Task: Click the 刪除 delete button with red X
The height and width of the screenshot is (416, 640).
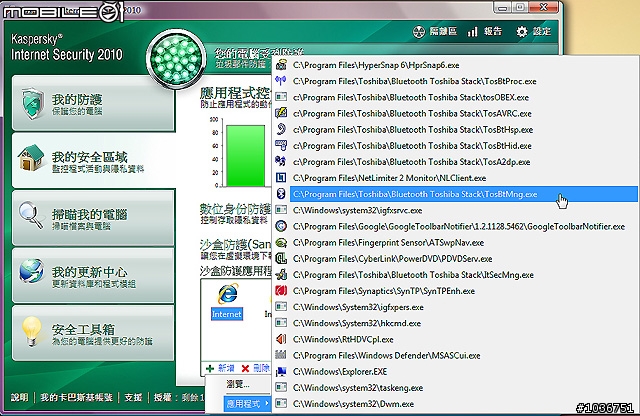Action: pos(256,368)
